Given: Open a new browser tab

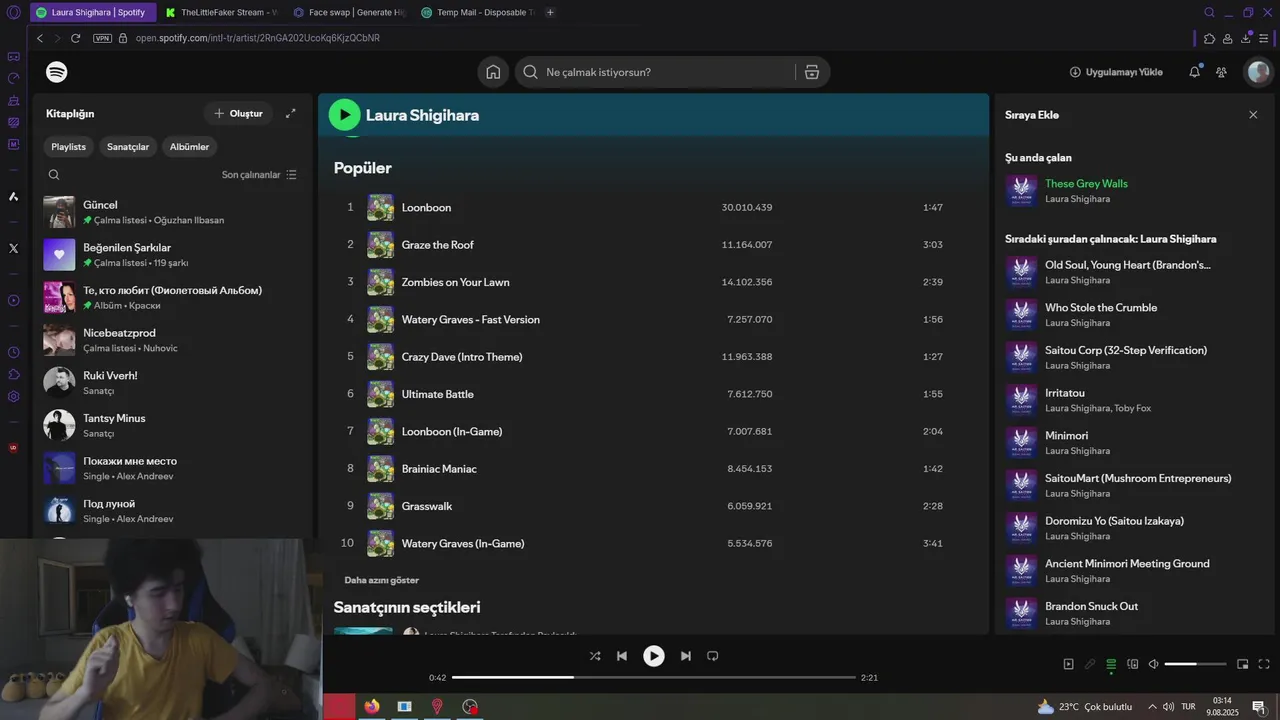Looking at the screenshot, I should point(550,12).
